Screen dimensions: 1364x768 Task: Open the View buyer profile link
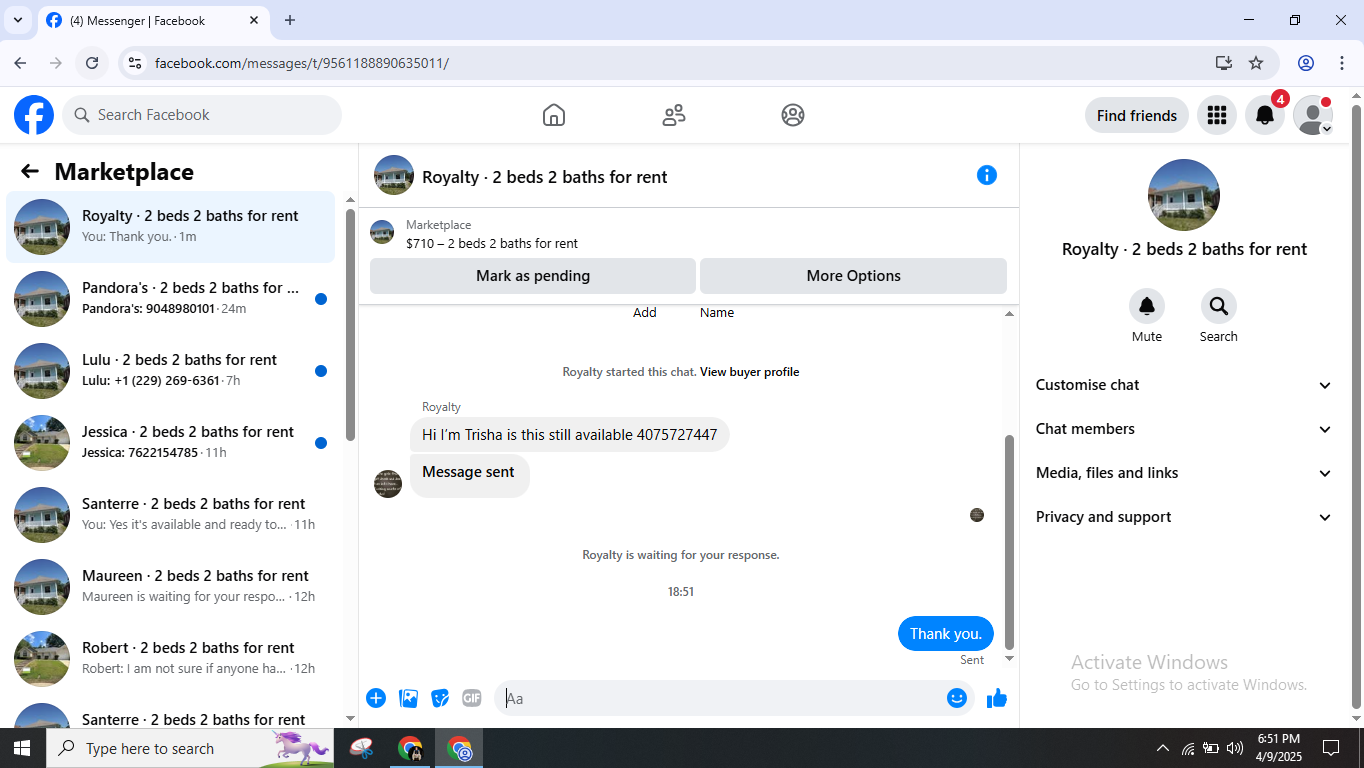(x=749, y=372)
